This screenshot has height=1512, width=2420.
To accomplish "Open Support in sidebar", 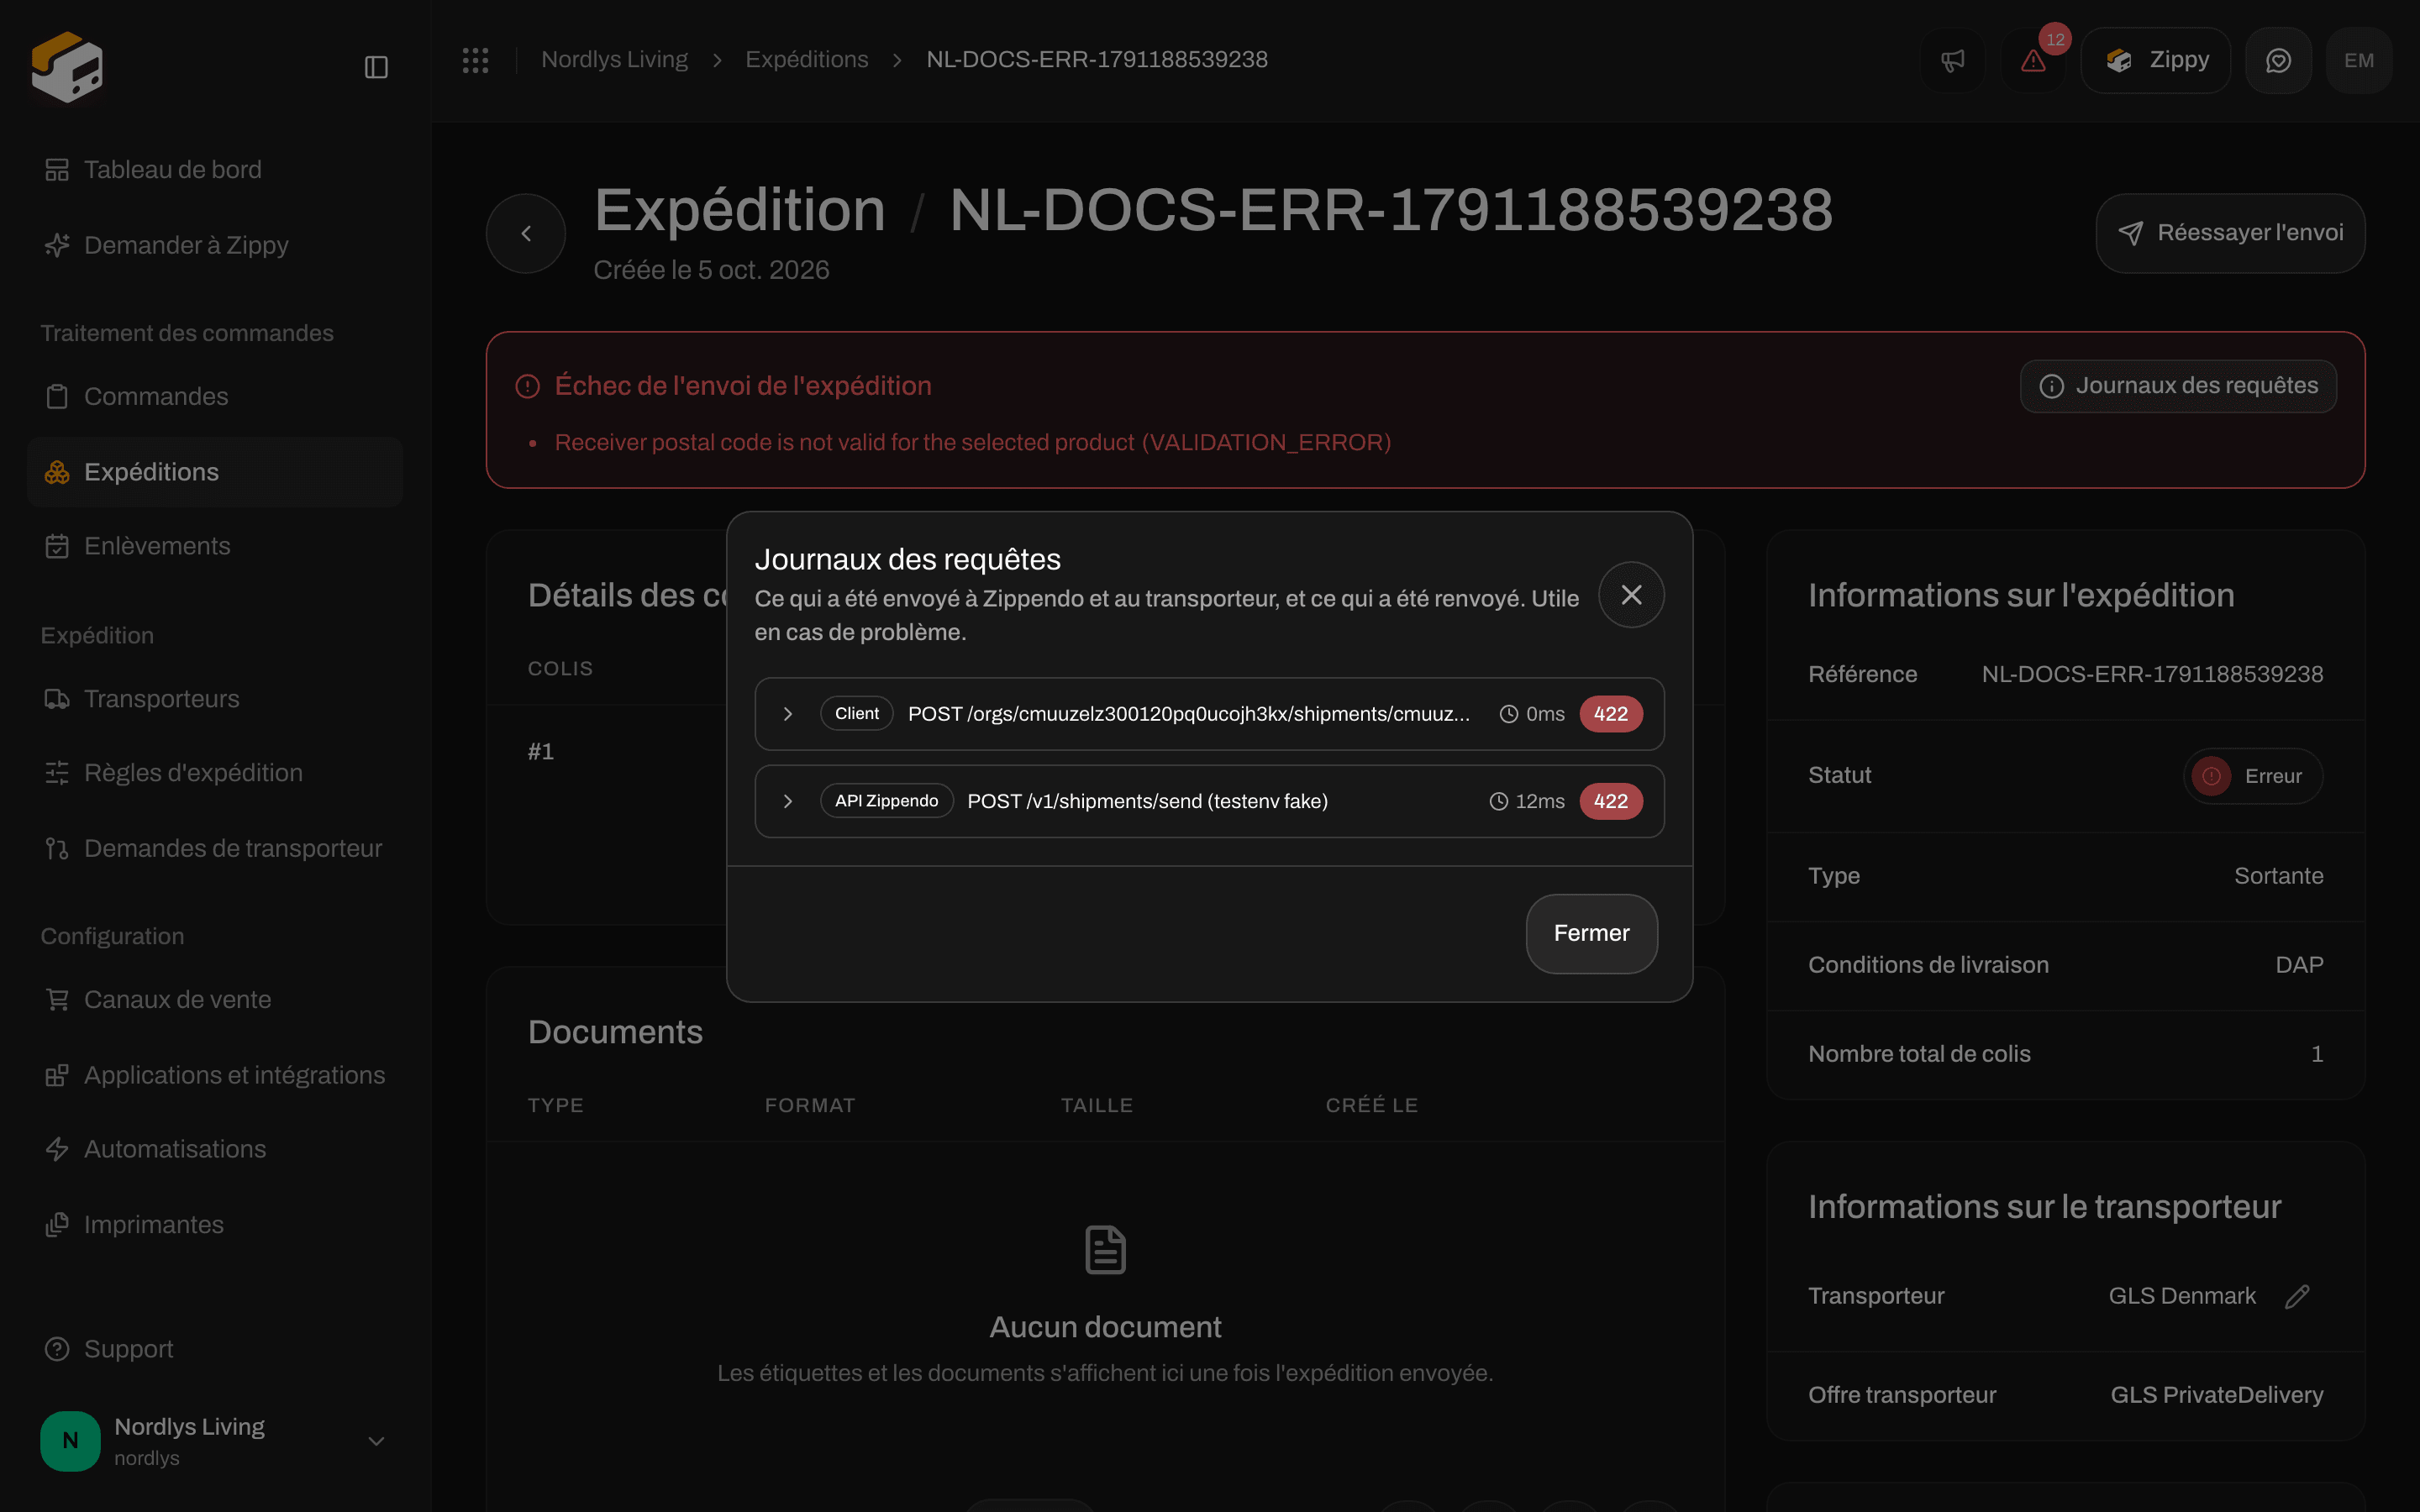I will point(214,1349).
